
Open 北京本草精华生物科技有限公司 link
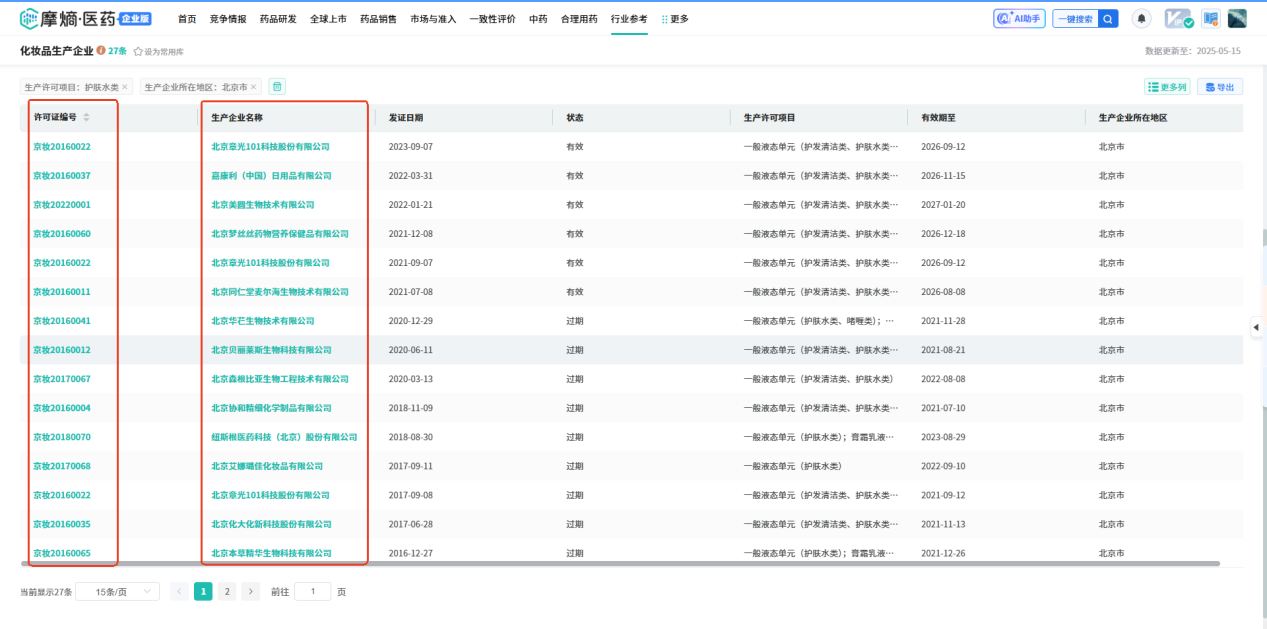click(271, 553)
